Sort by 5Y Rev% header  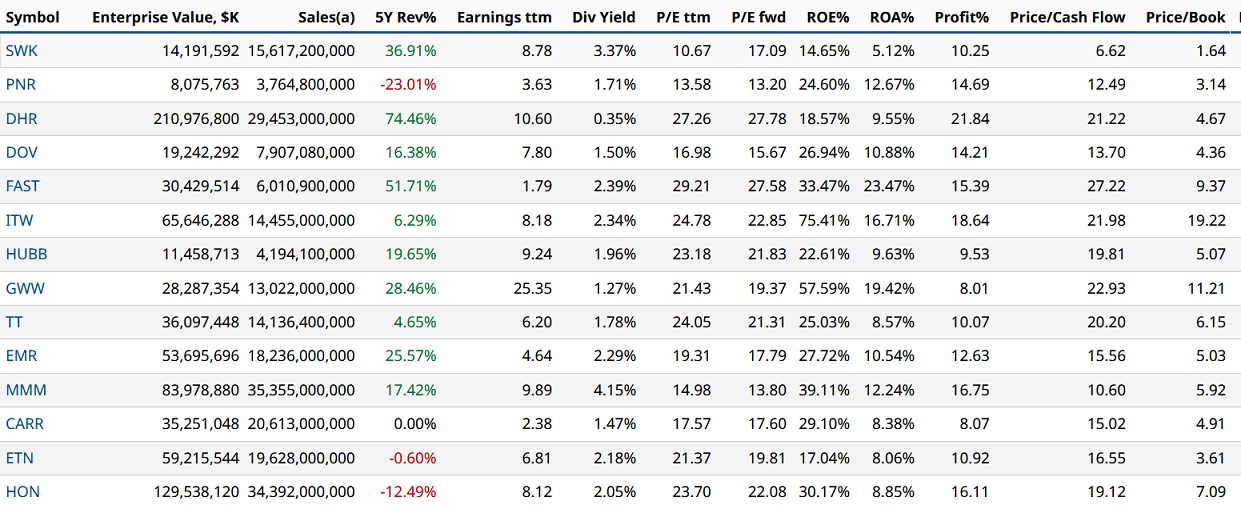[405, 17]
